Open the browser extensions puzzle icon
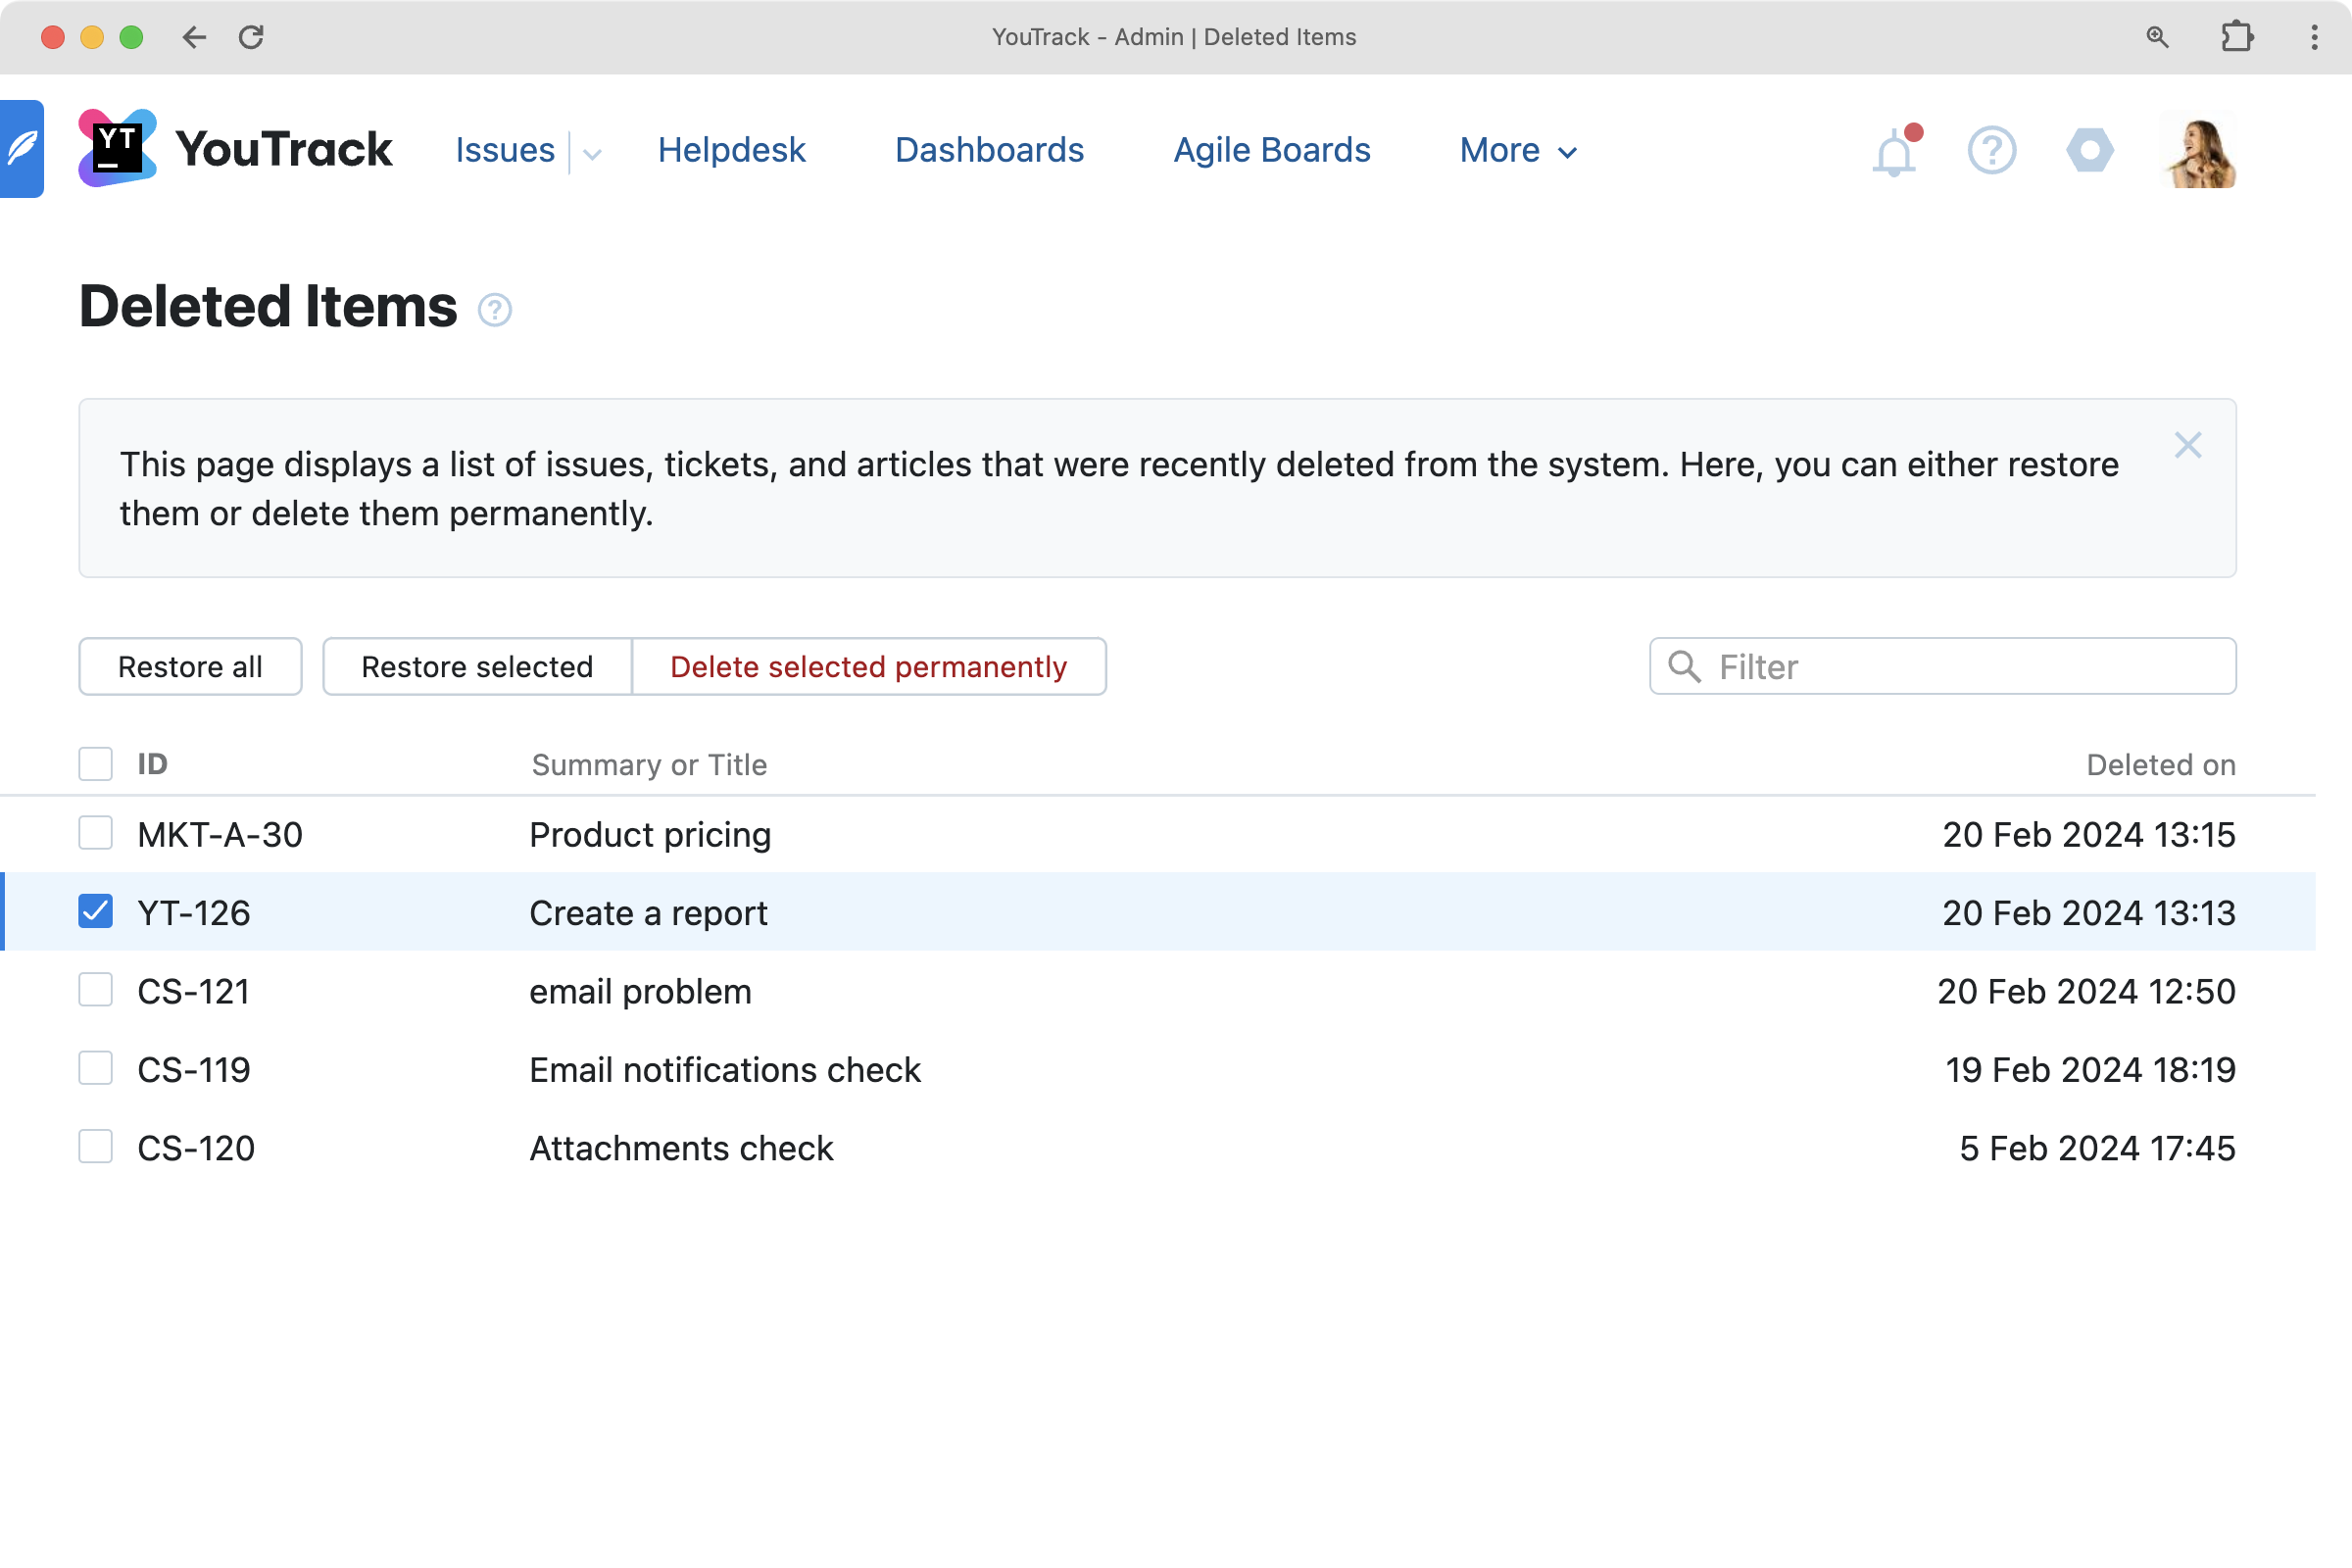 tap(2236, 37)
